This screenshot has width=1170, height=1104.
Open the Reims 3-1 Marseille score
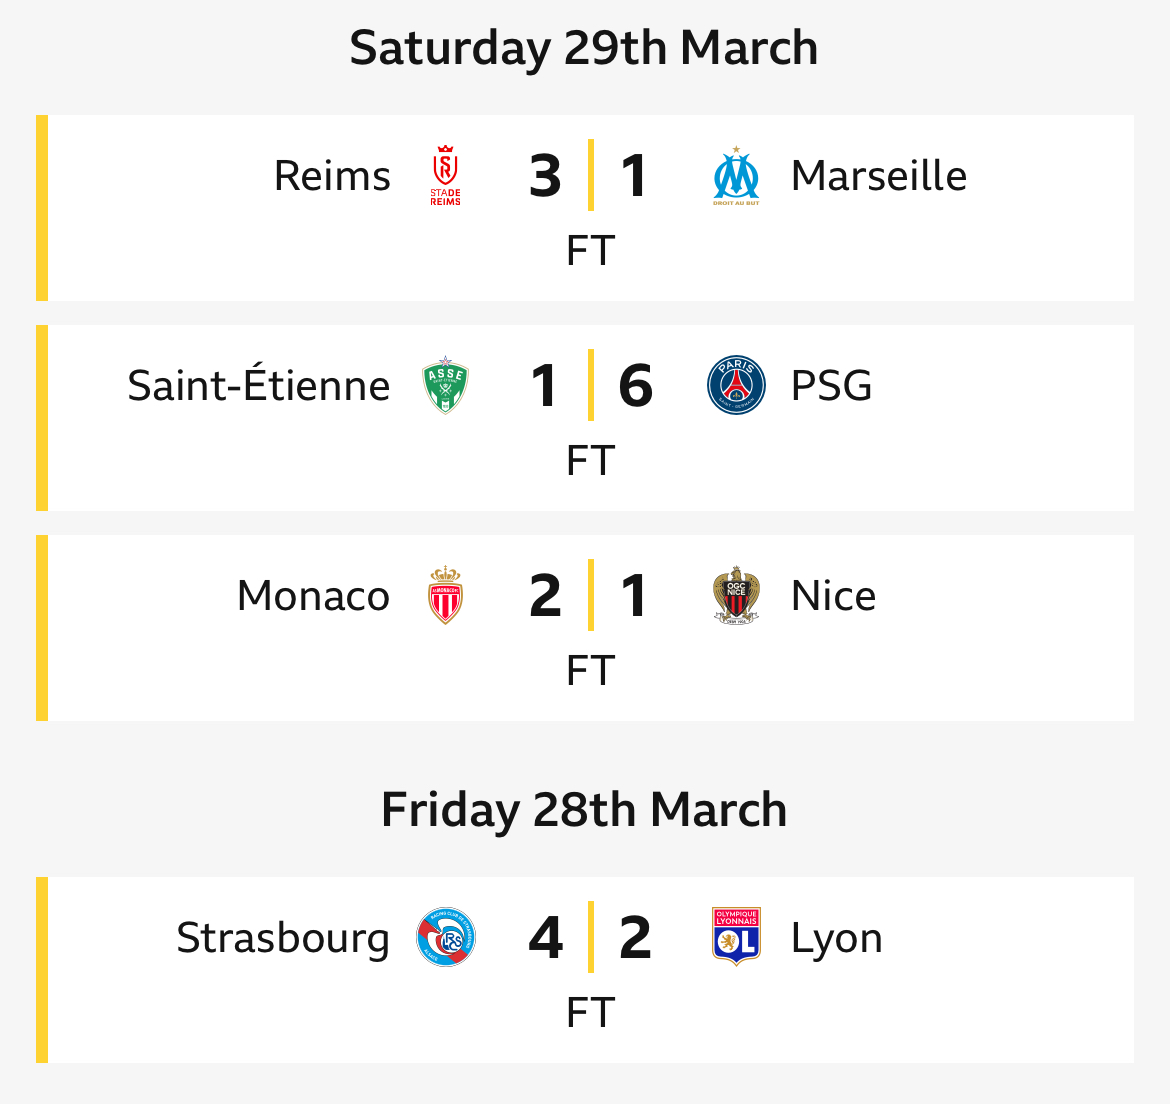590,176
